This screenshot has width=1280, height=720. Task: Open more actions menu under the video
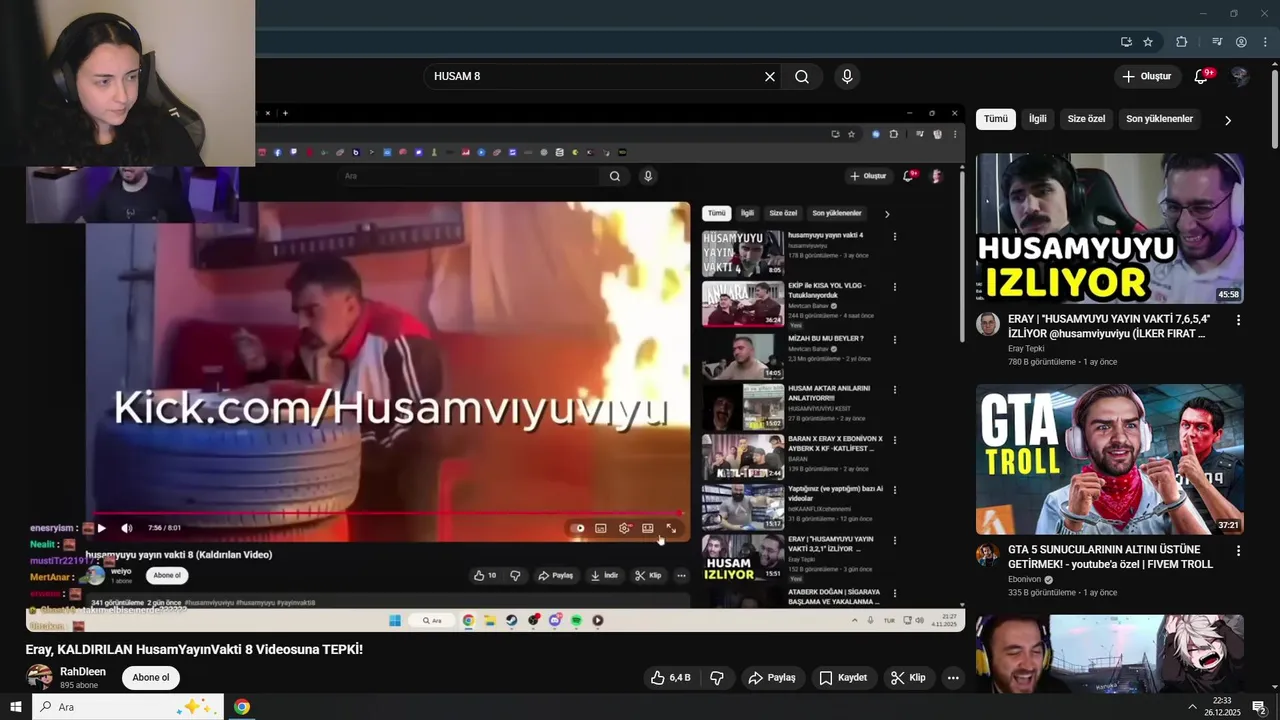953,678
